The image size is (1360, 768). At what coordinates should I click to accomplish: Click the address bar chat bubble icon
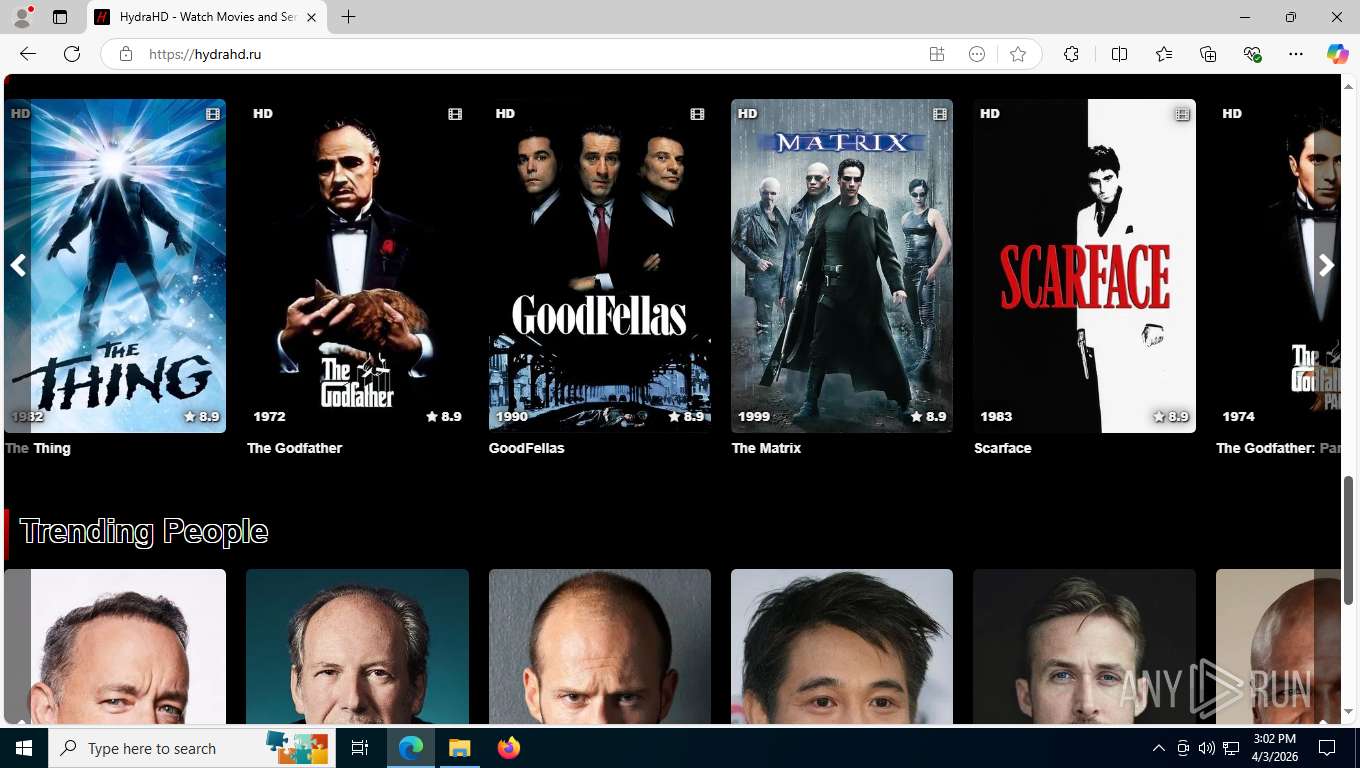click(x=977, y=54)
